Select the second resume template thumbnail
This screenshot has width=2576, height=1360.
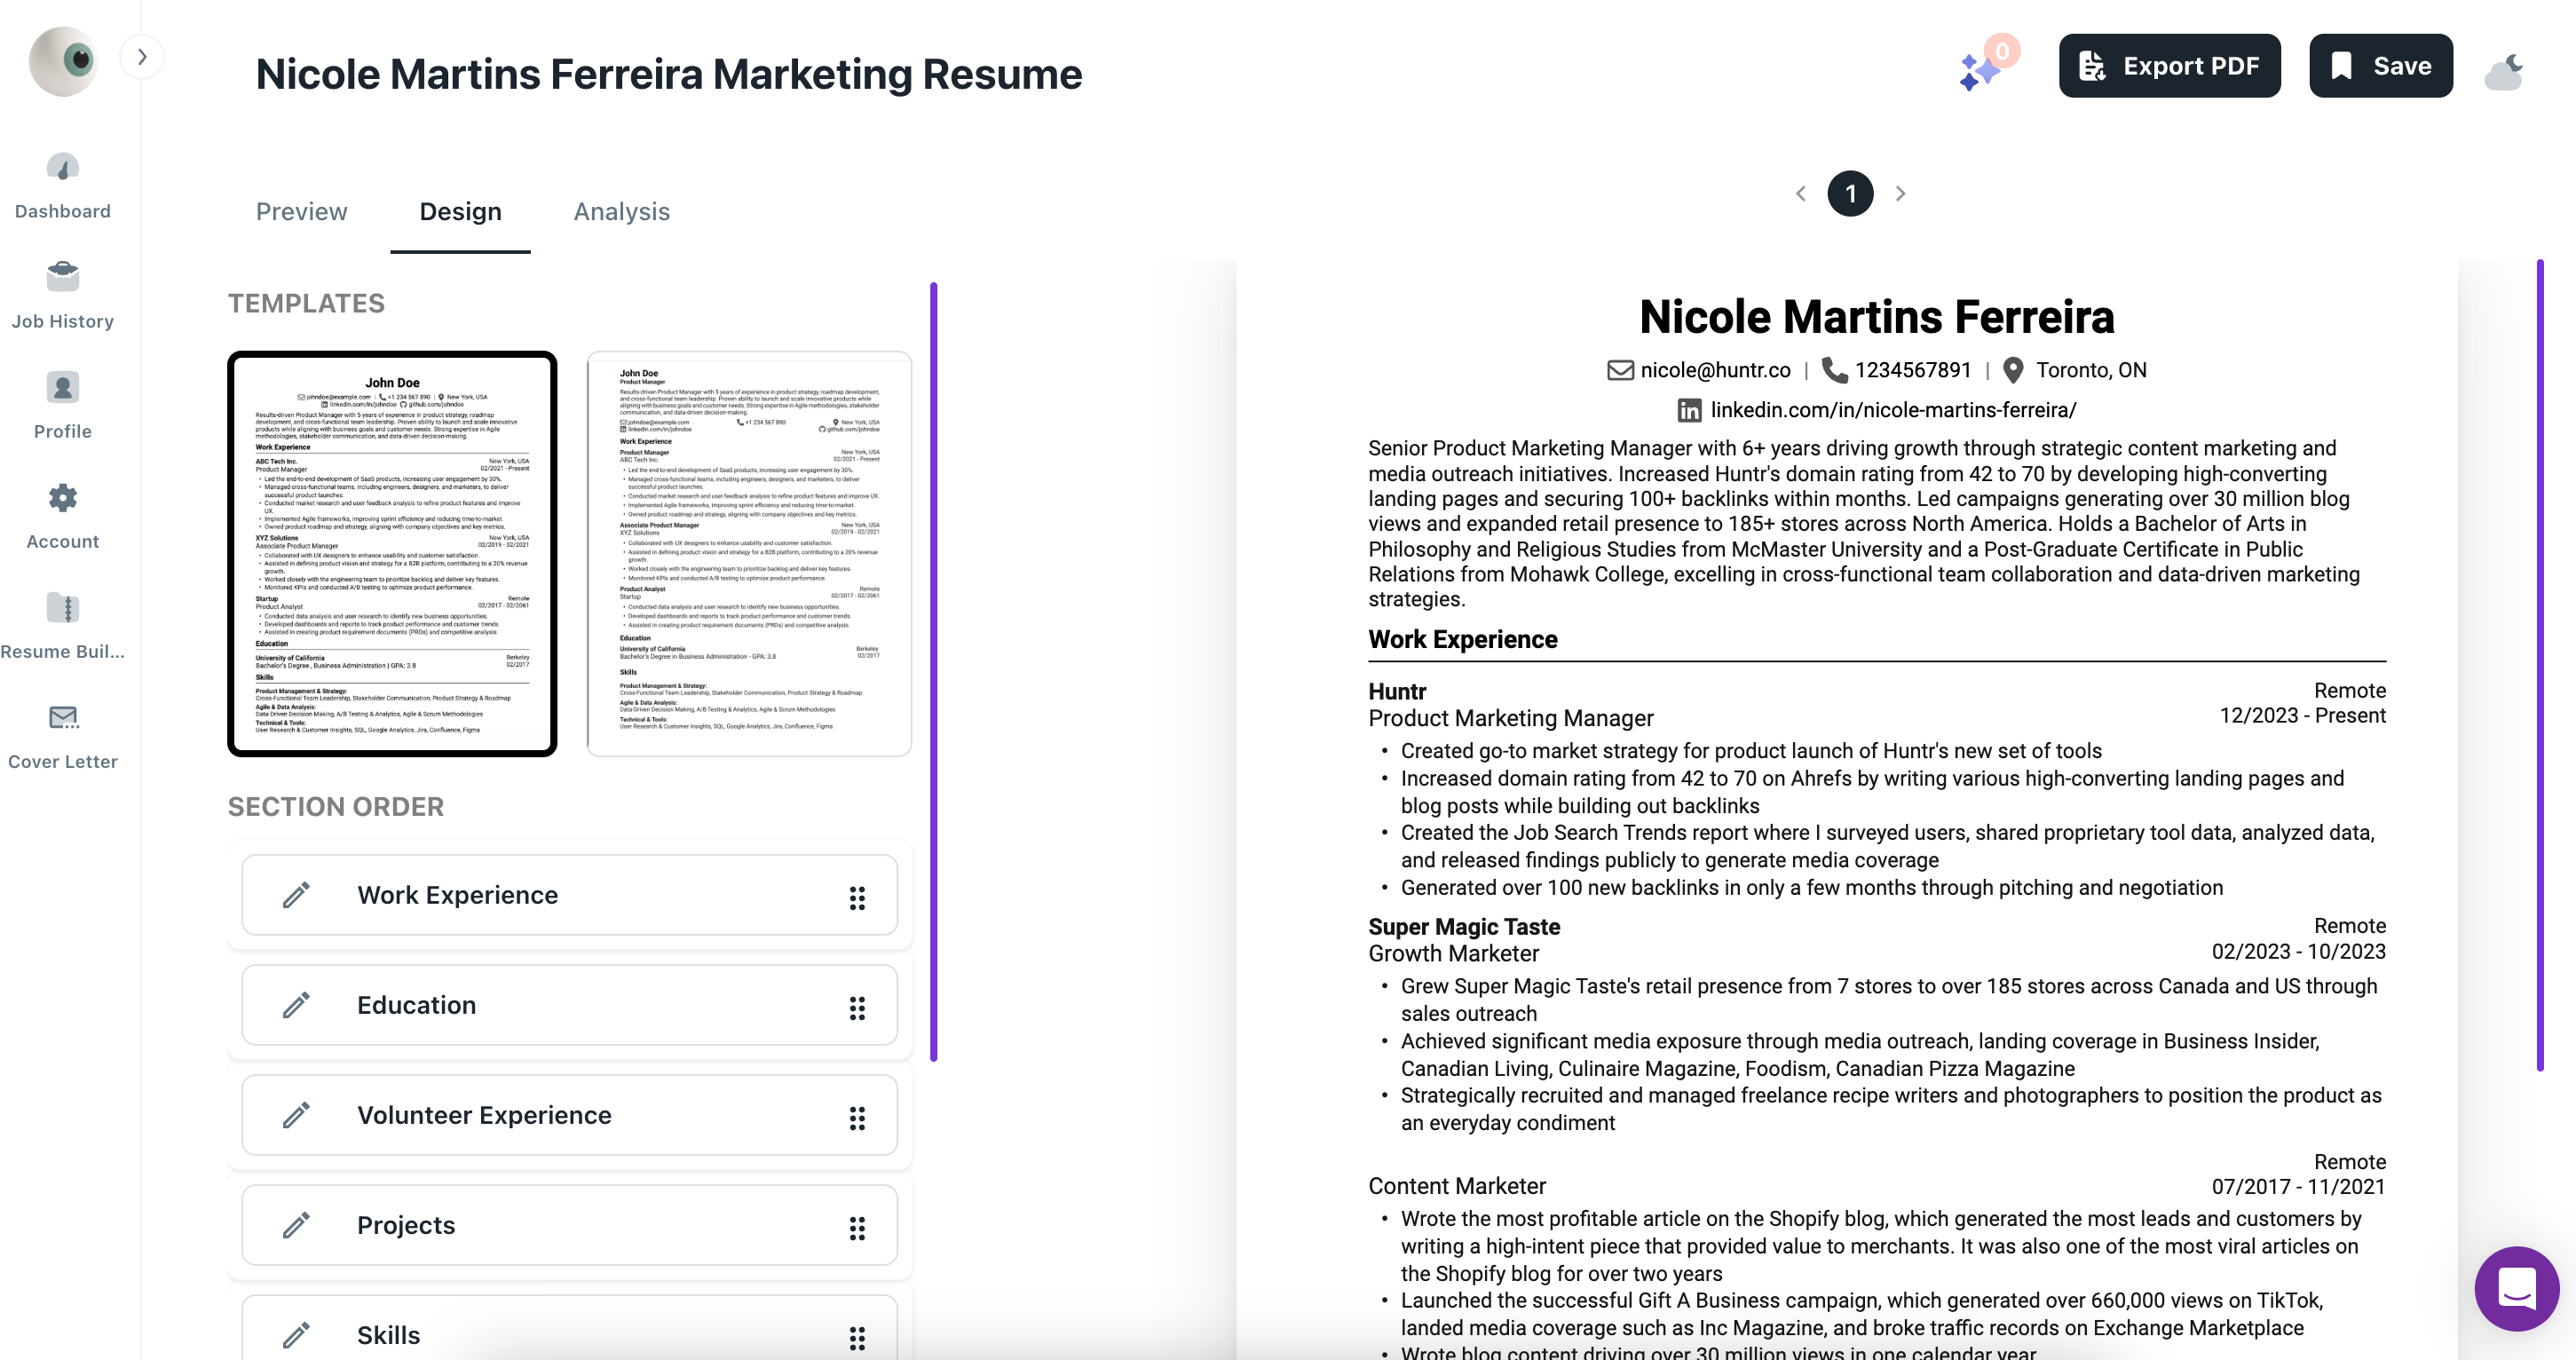(x=749, y=553)
